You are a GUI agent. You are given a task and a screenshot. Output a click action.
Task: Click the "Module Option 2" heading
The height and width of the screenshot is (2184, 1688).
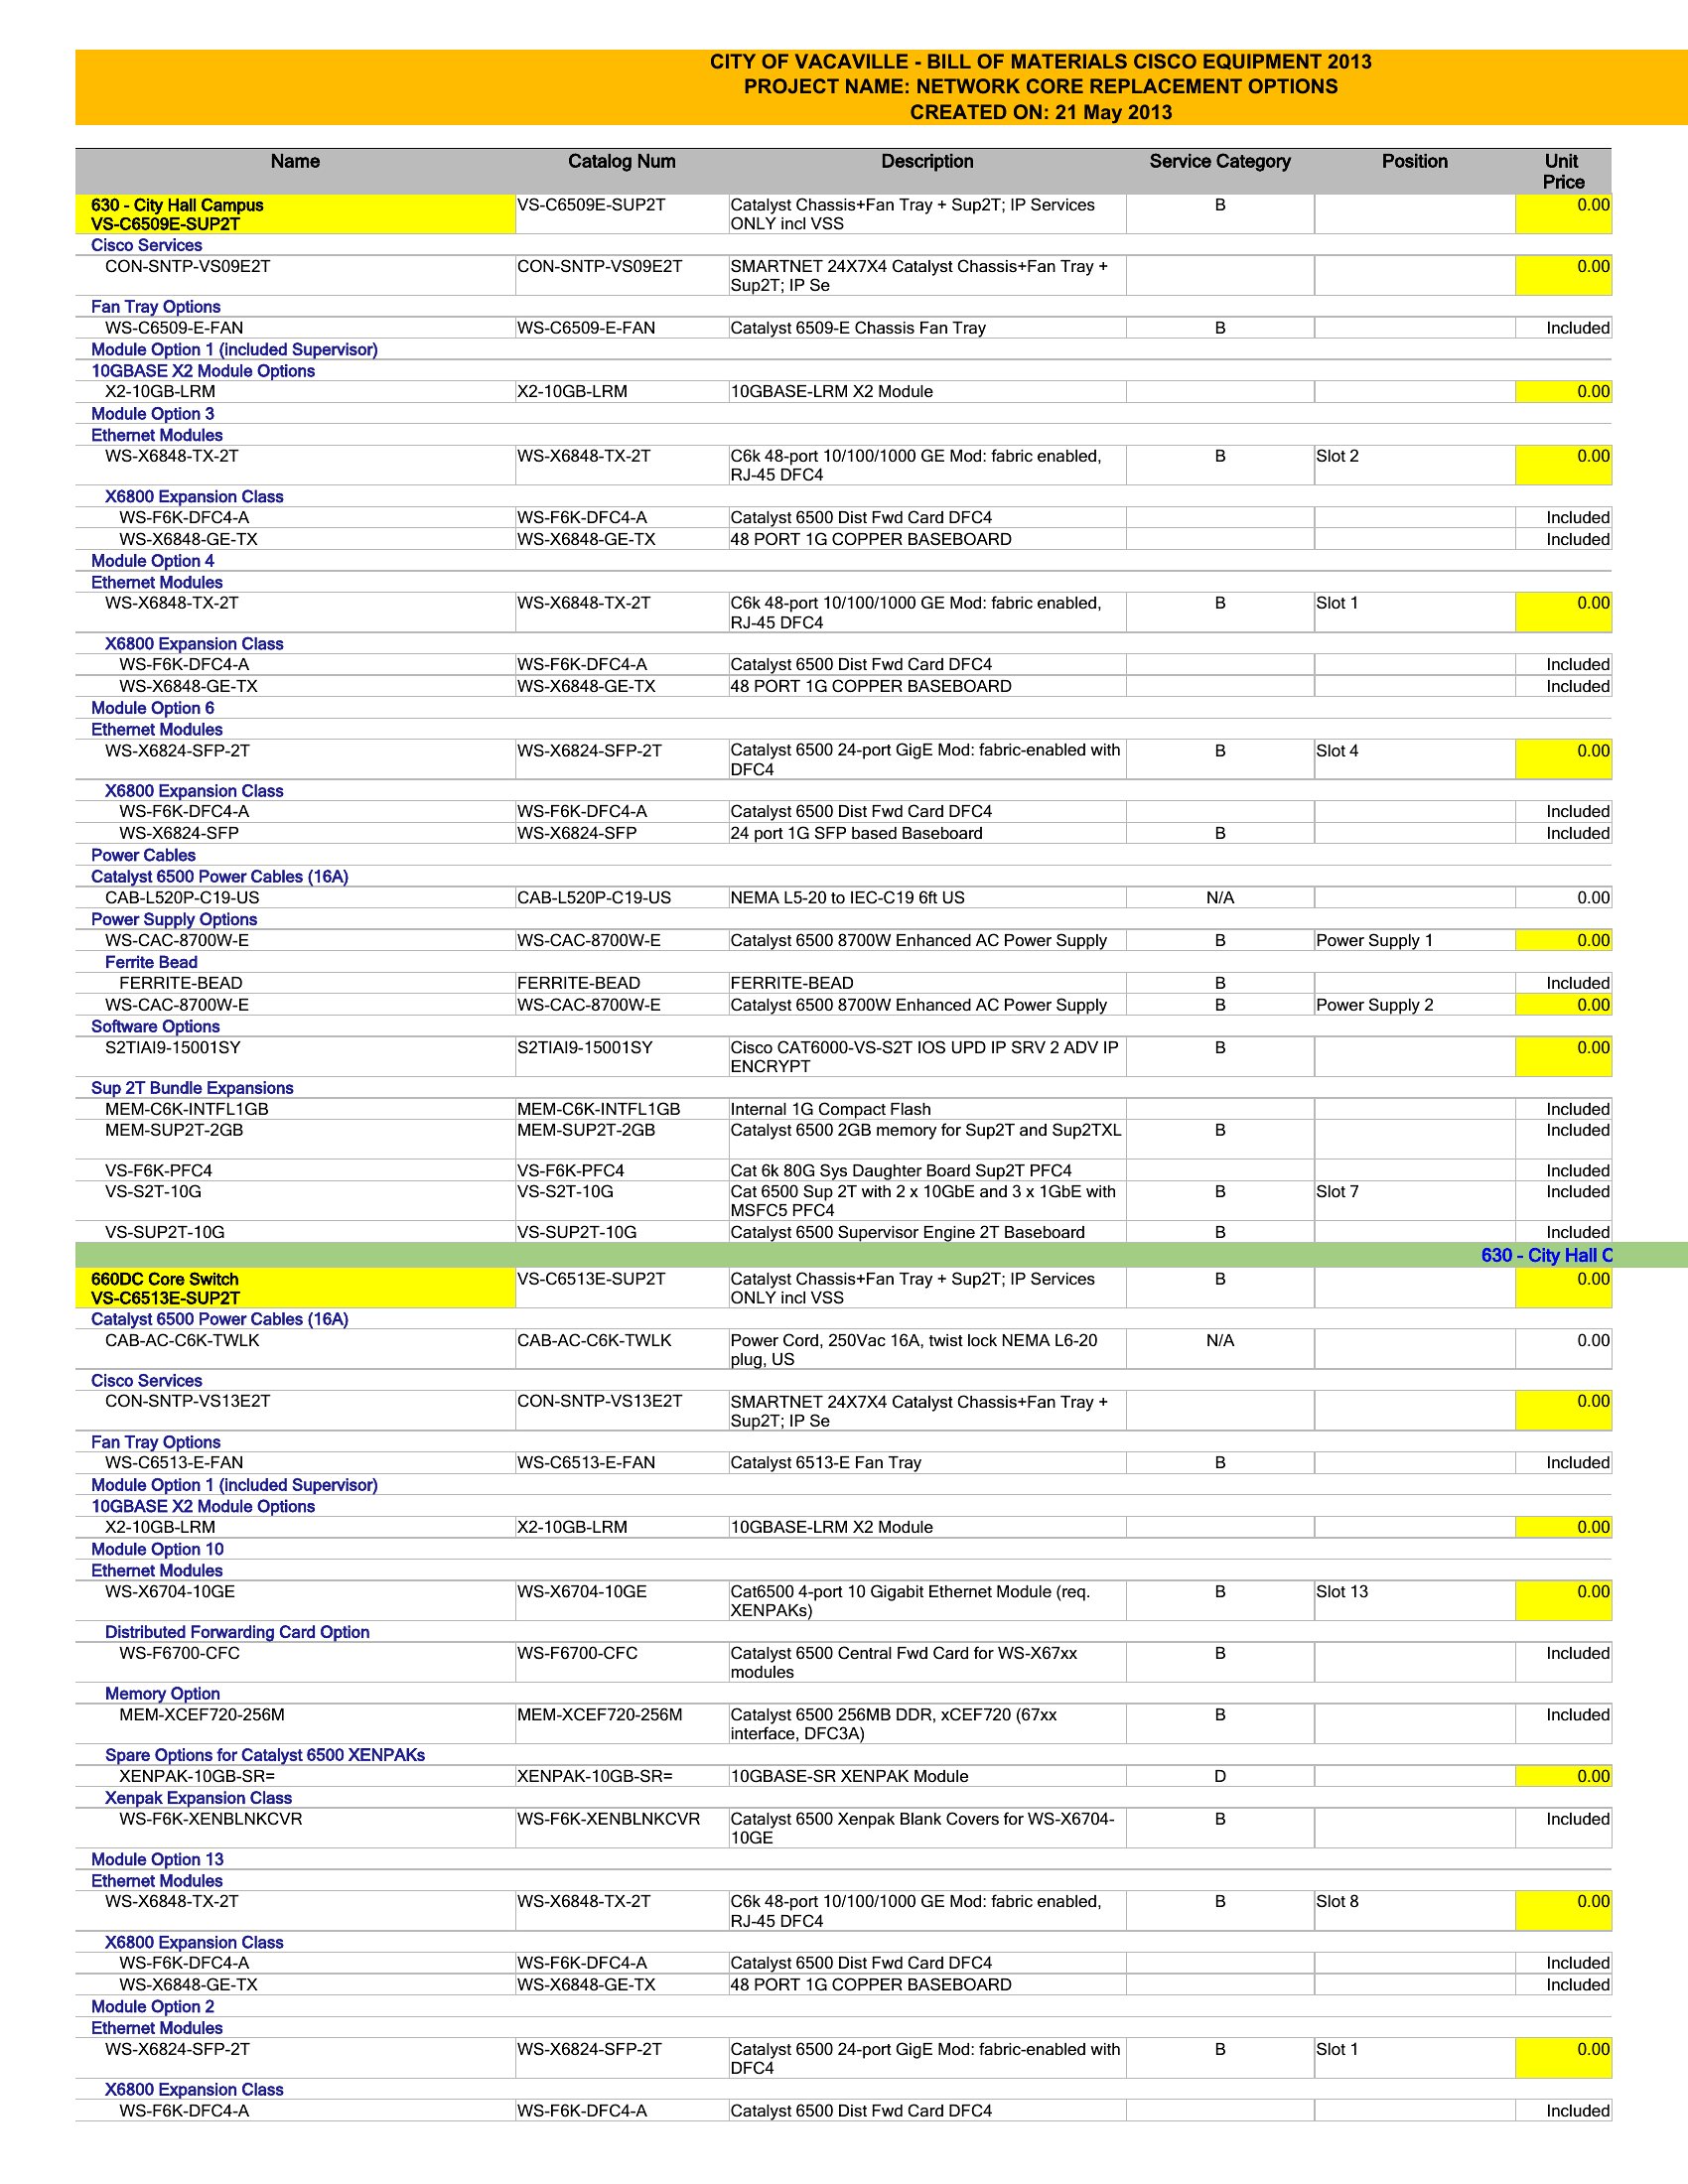pyautogui.click(x=152, y=2006)
